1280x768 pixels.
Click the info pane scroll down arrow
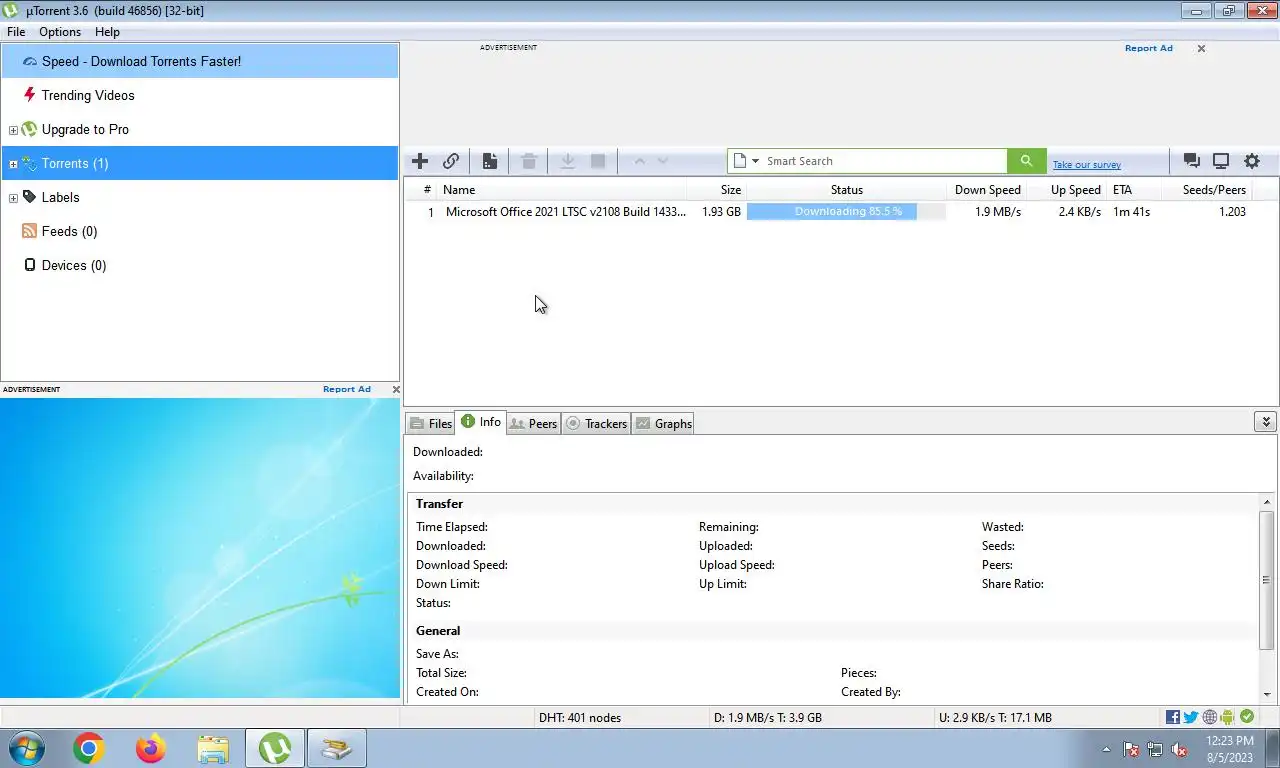tap(1267, 694)
